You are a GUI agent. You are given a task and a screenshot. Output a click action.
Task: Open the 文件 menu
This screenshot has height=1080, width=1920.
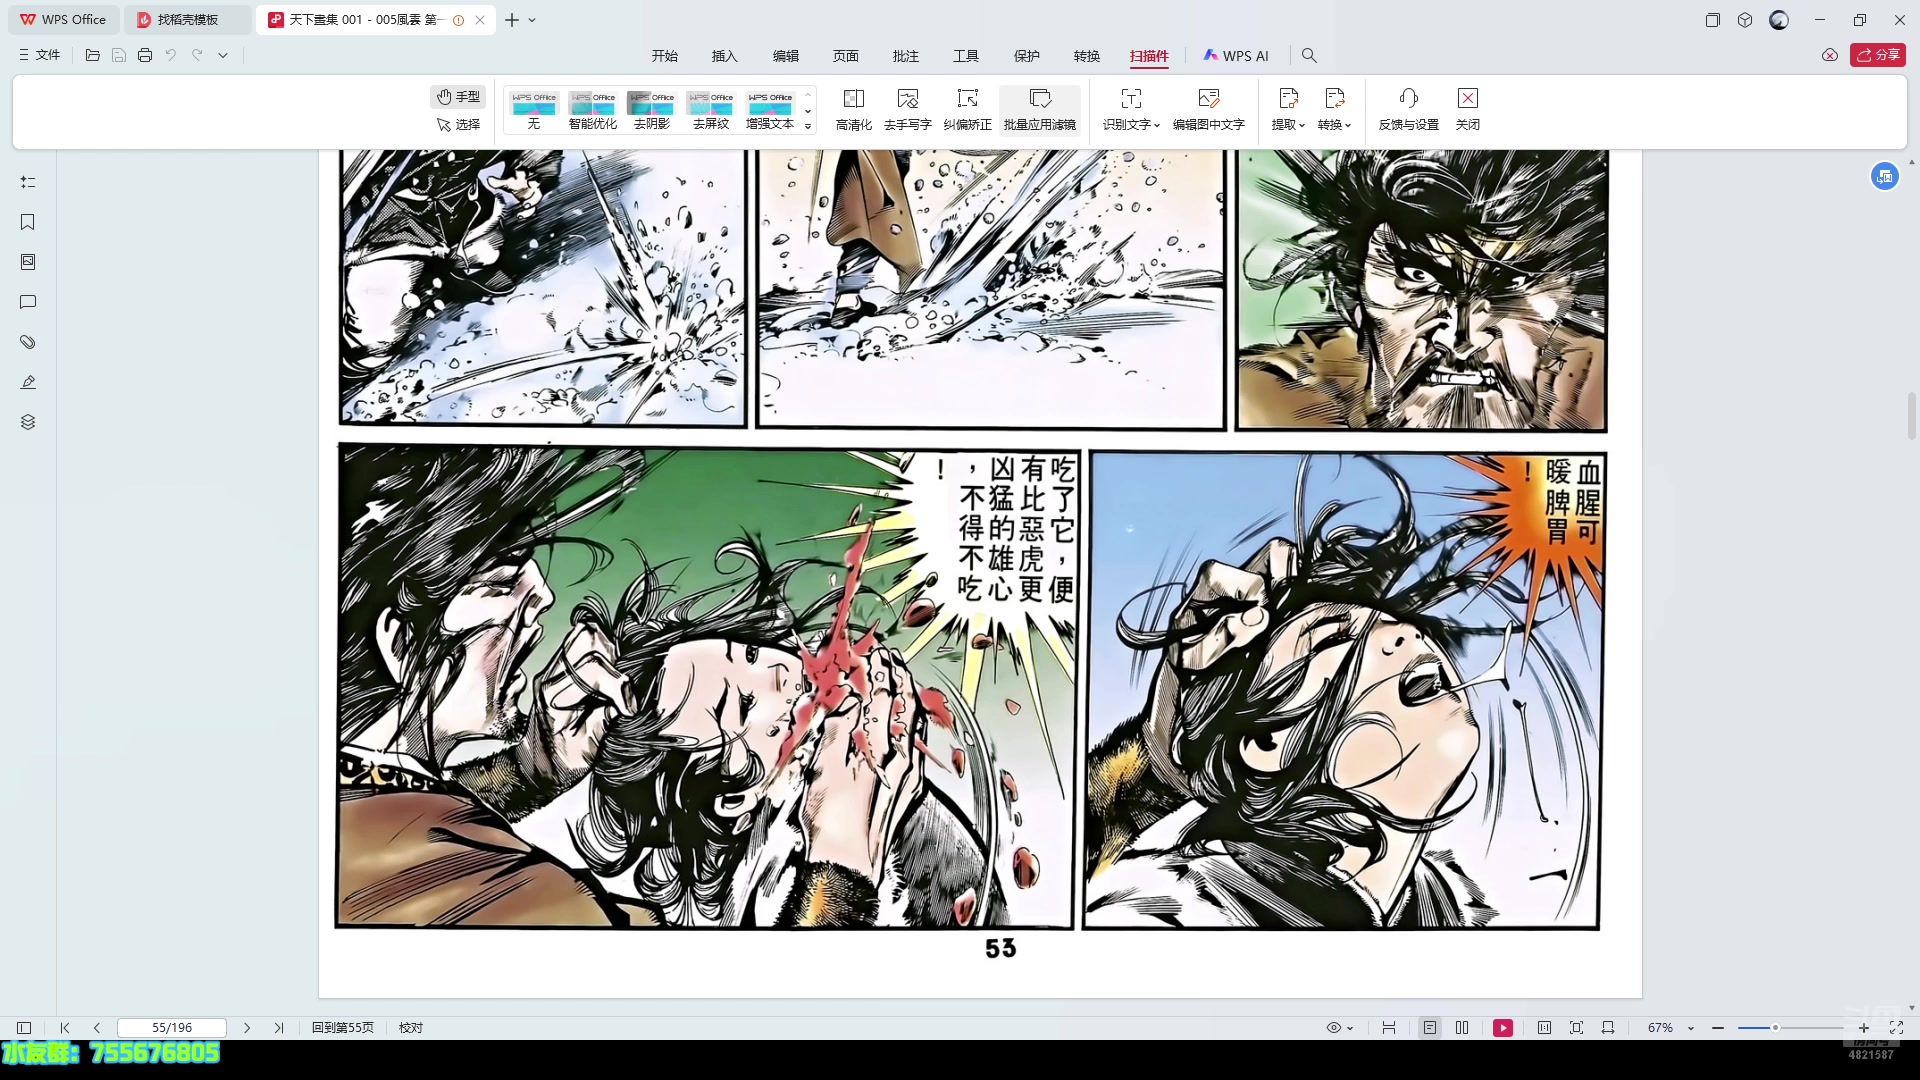pyautogui.click(x=39, y=55)
